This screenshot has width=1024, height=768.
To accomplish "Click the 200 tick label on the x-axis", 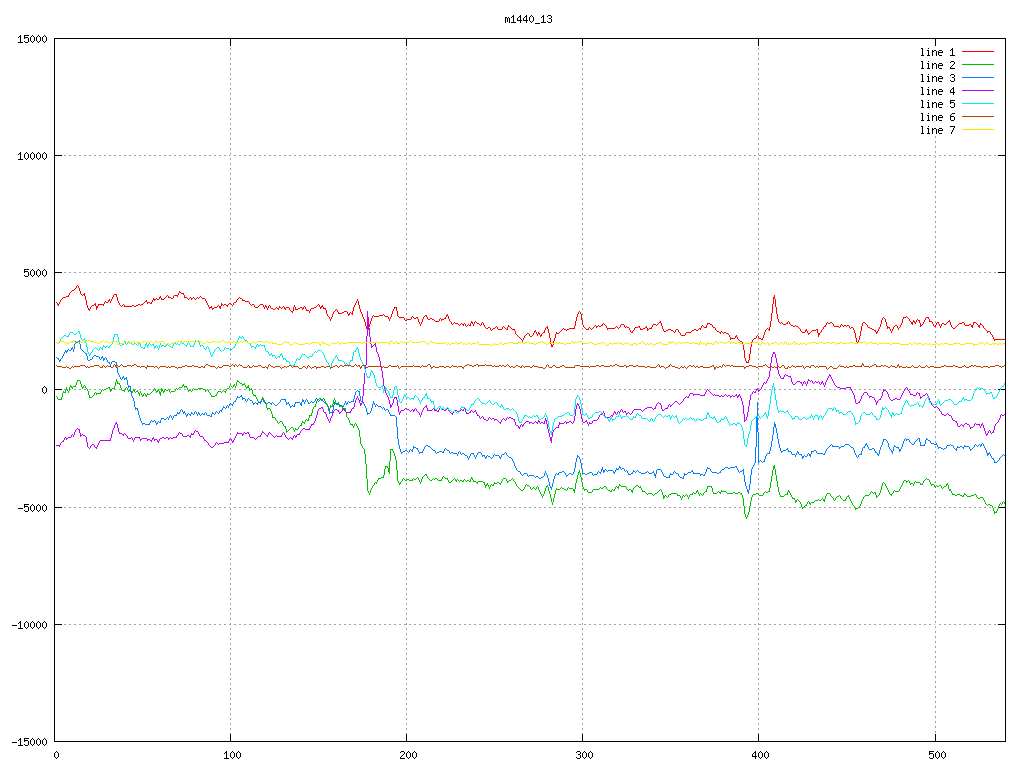I will [406, 756].
